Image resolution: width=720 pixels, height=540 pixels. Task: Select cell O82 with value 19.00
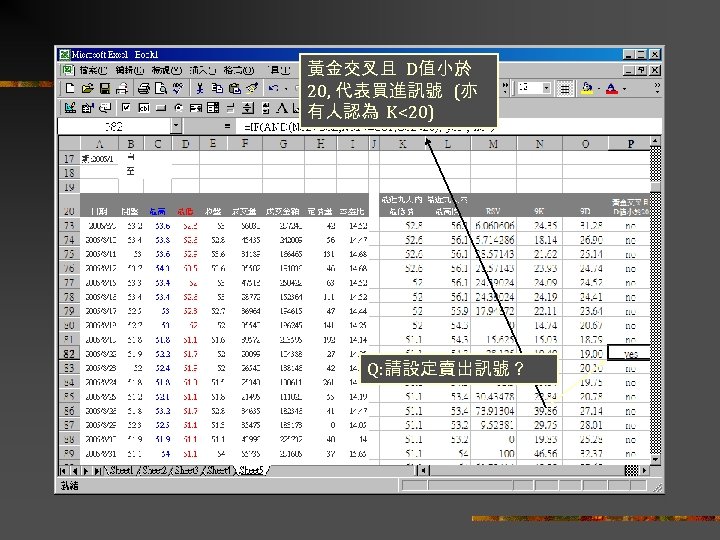pos(585,354)
